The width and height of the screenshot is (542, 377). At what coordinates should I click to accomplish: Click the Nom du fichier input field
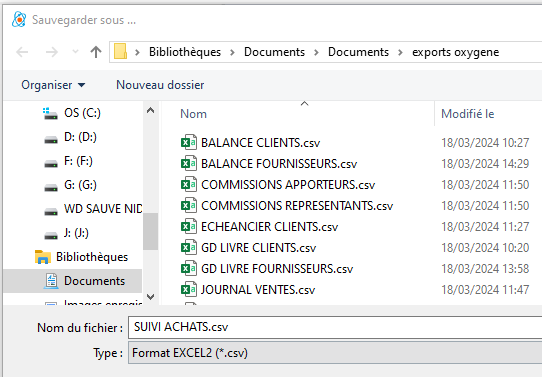(335, 327)
